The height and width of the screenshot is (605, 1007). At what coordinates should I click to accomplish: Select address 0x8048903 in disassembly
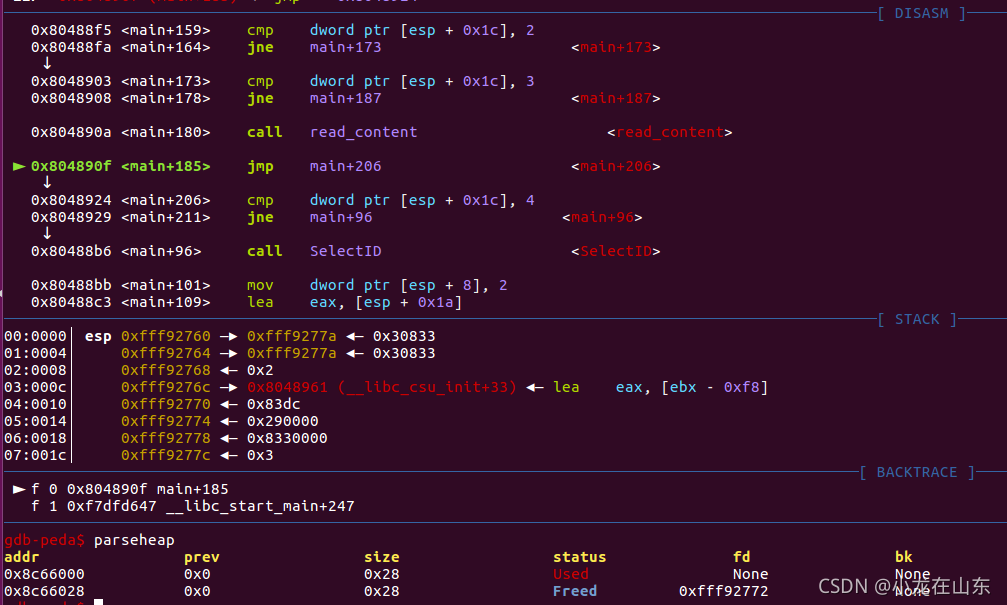click(71, 82)
